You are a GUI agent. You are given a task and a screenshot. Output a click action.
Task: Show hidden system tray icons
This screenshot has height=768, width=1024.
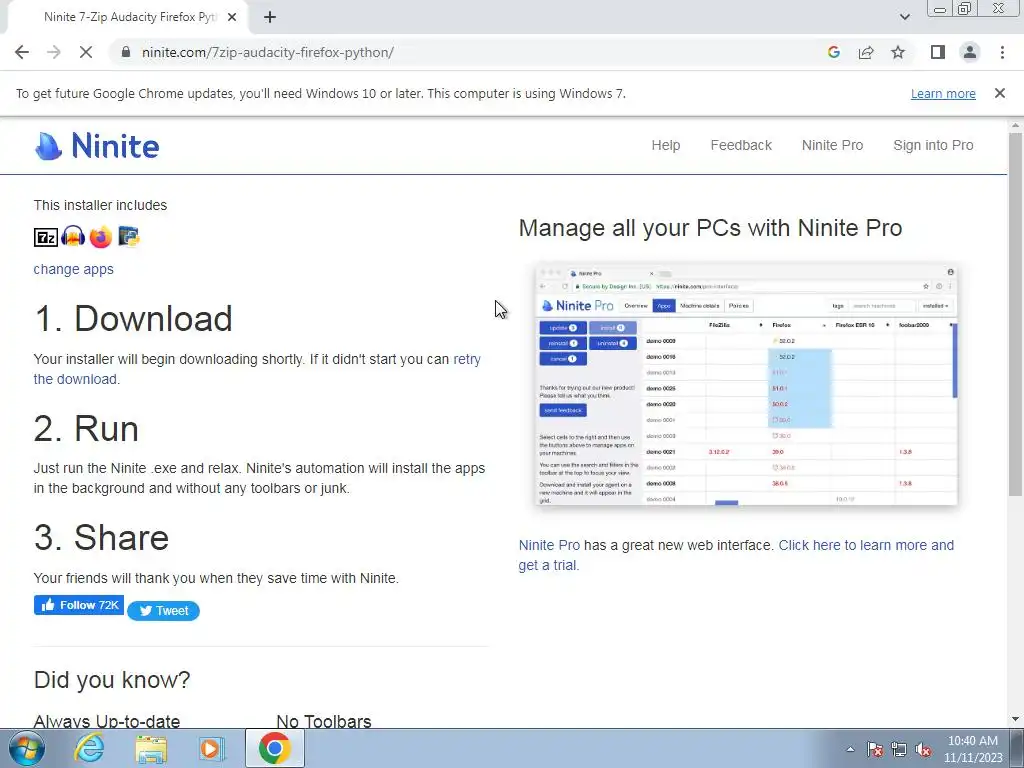850,749
